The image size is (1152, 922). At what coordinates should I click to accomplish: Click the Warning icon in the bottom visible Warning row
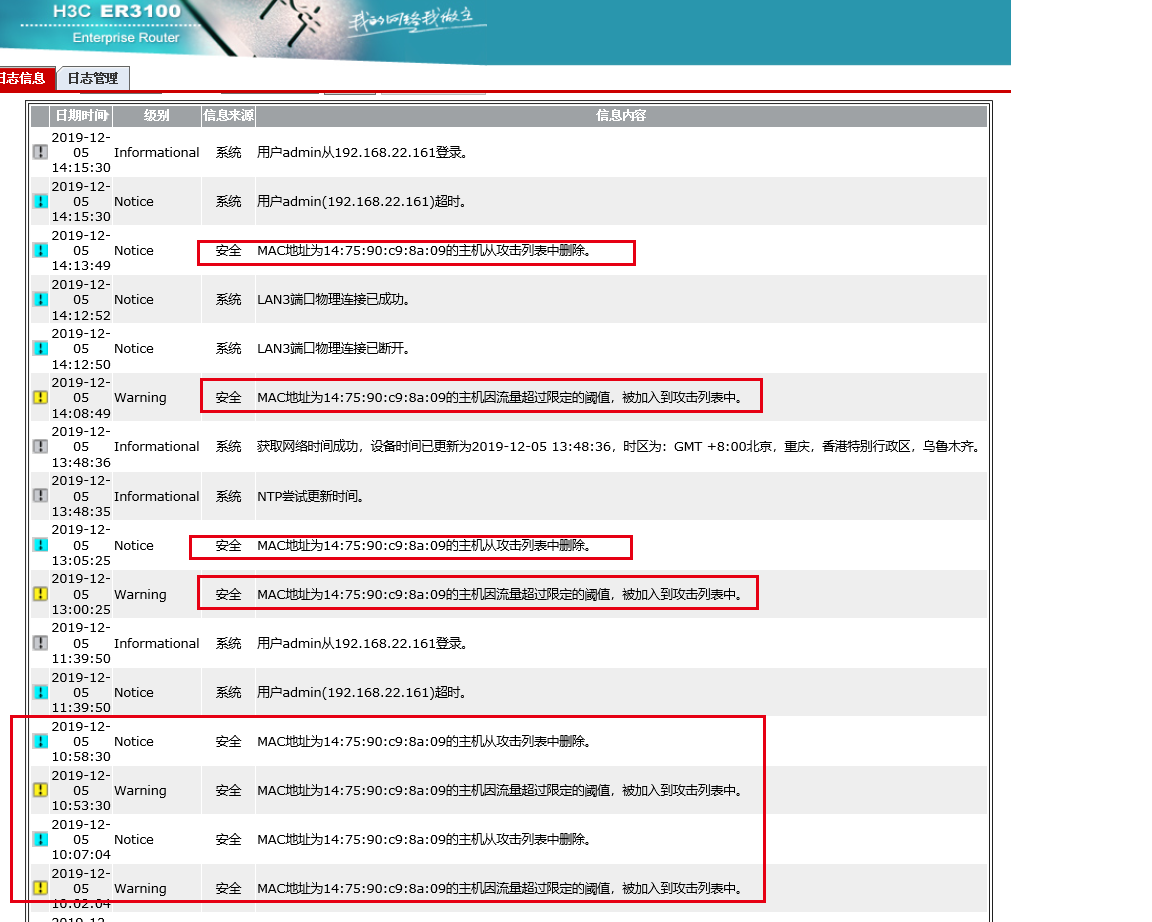click(40, 888)
